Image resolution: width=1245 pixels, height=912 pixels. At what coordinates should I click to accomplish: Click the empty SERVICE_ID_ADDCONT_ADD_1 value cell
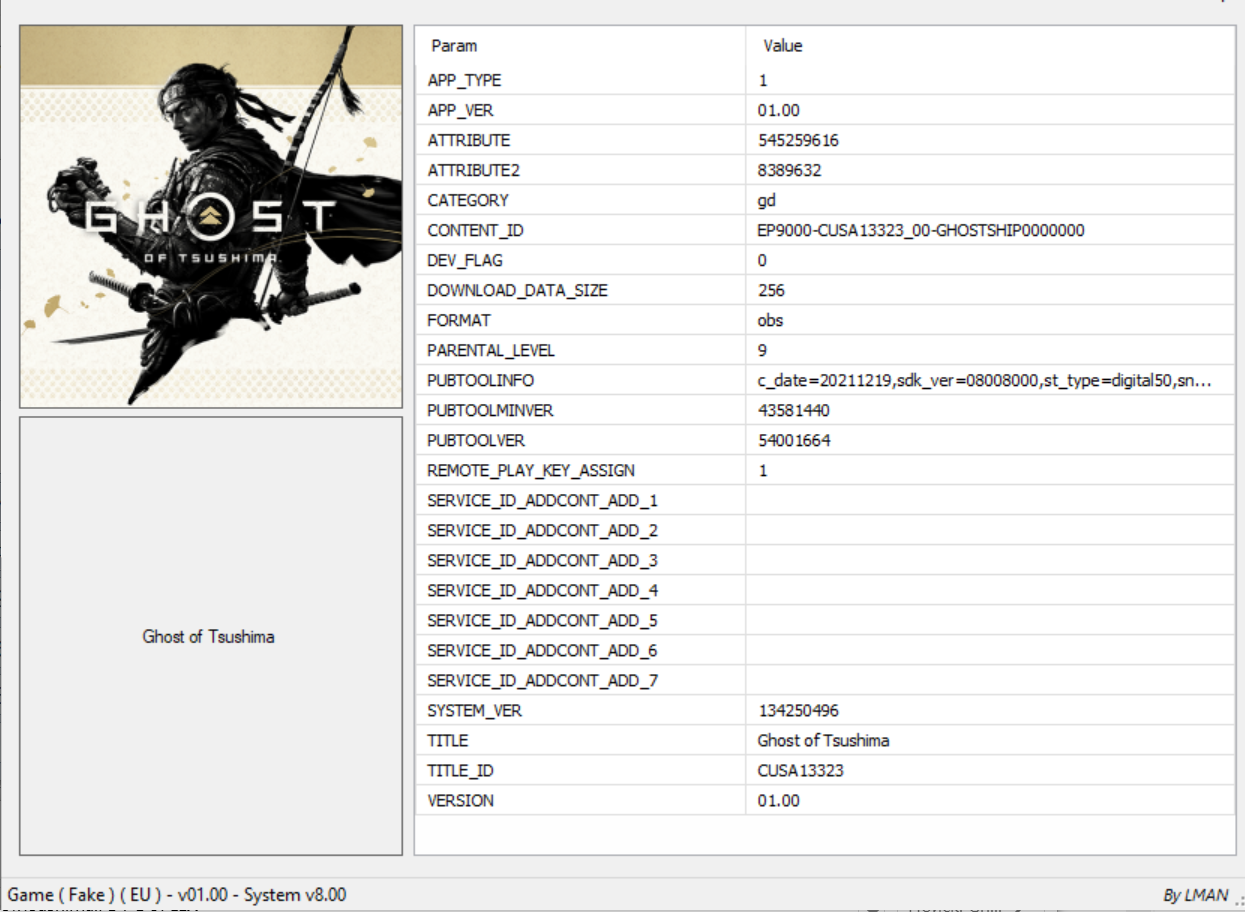(990, 501)
